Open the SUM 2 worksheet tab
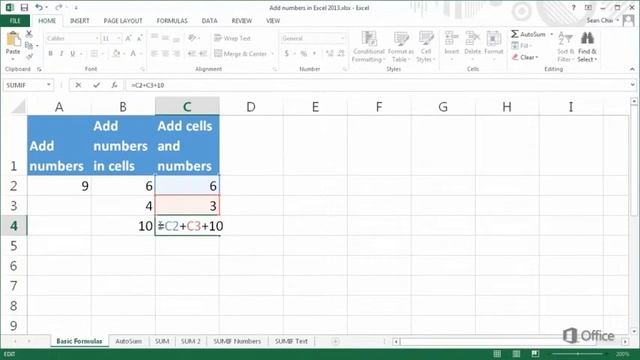 tap(191, 341)
